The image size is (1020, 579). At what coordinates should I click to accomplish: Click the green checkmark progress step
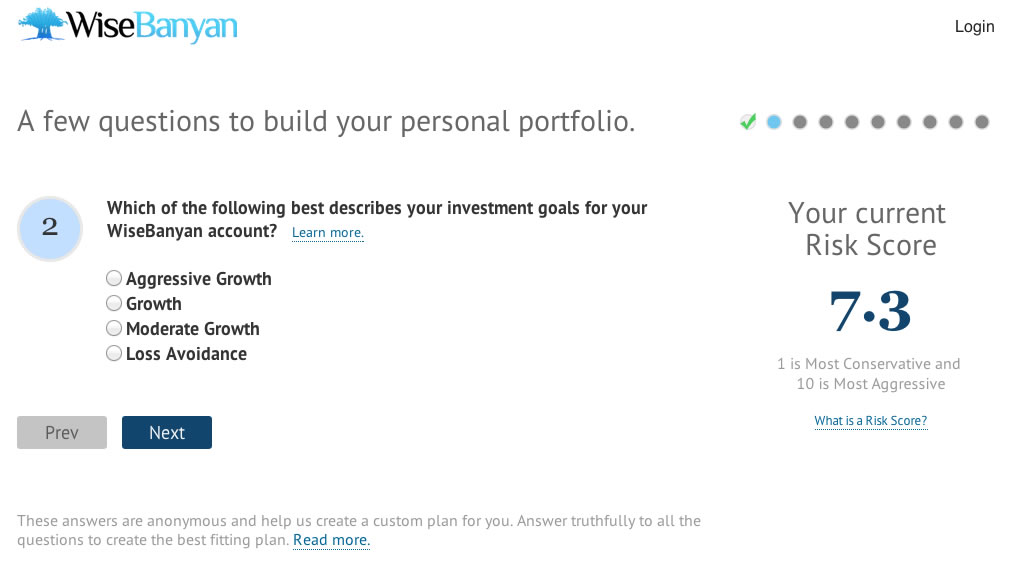(748, 122)
